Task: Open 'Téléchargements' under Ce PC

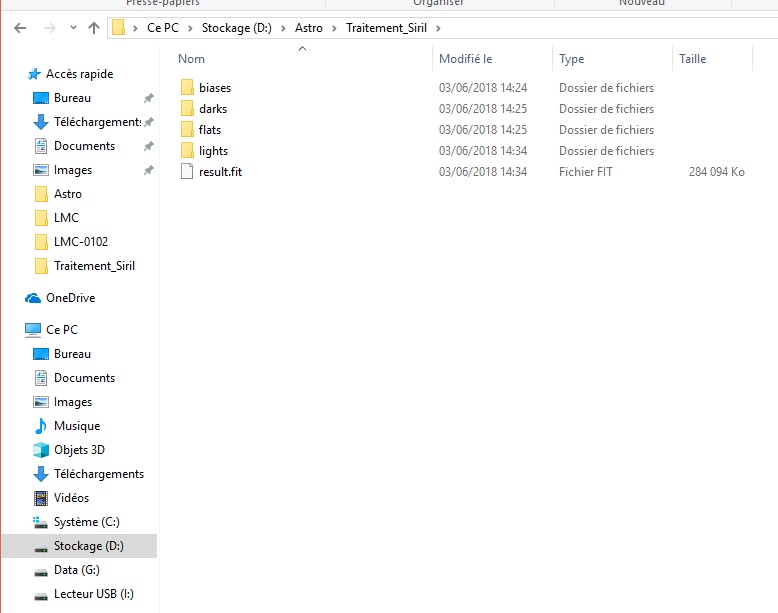Action: coord(99,474)
